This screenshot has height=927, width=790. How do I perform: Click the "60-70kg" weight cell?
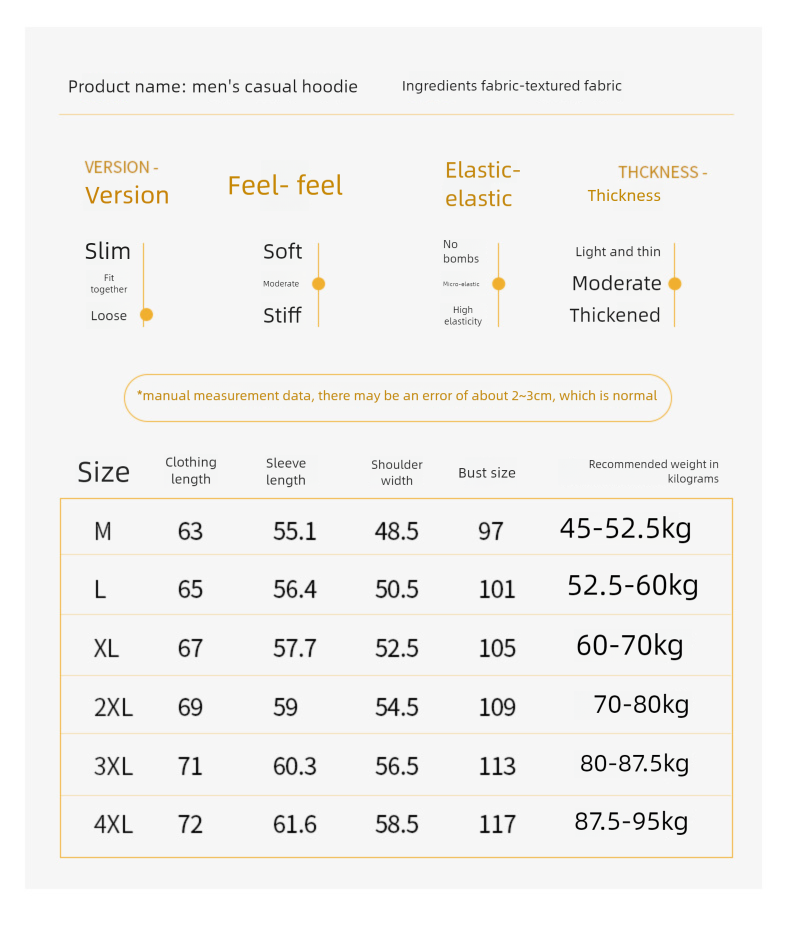tap(629, 646)
